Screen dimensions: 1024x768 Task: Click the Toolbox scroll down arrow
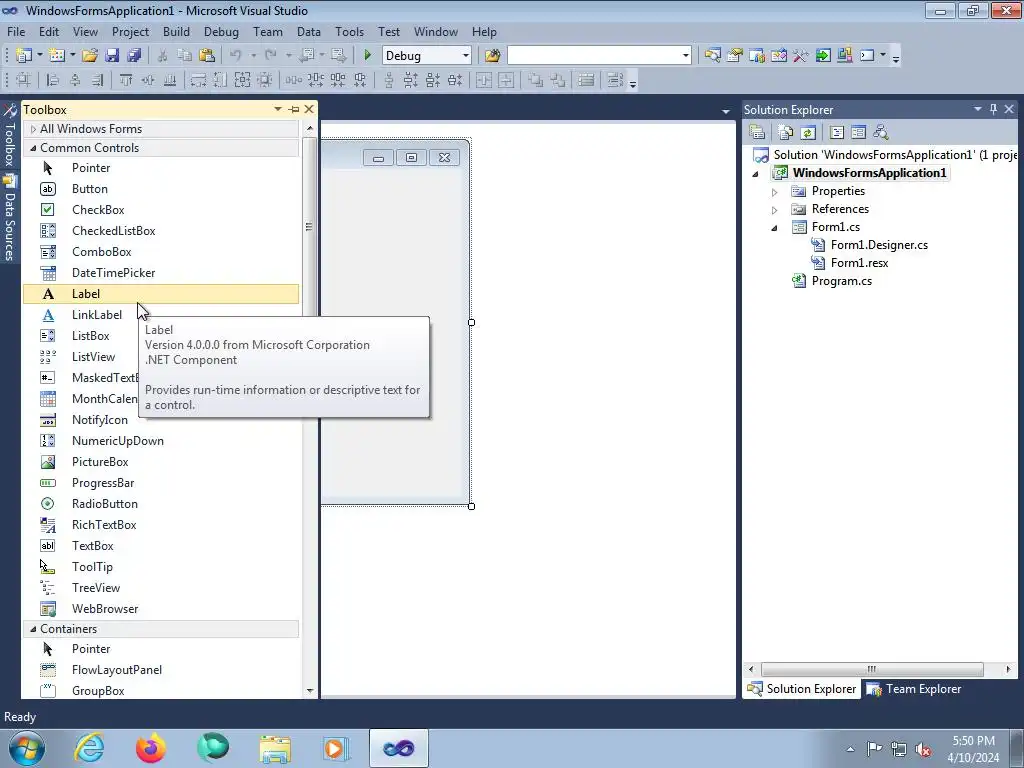(310, 690)
